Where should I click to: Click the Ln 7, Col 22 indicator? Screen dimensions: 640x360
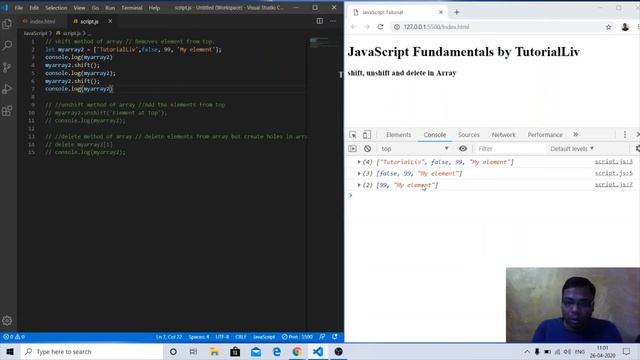coord(169,337)
